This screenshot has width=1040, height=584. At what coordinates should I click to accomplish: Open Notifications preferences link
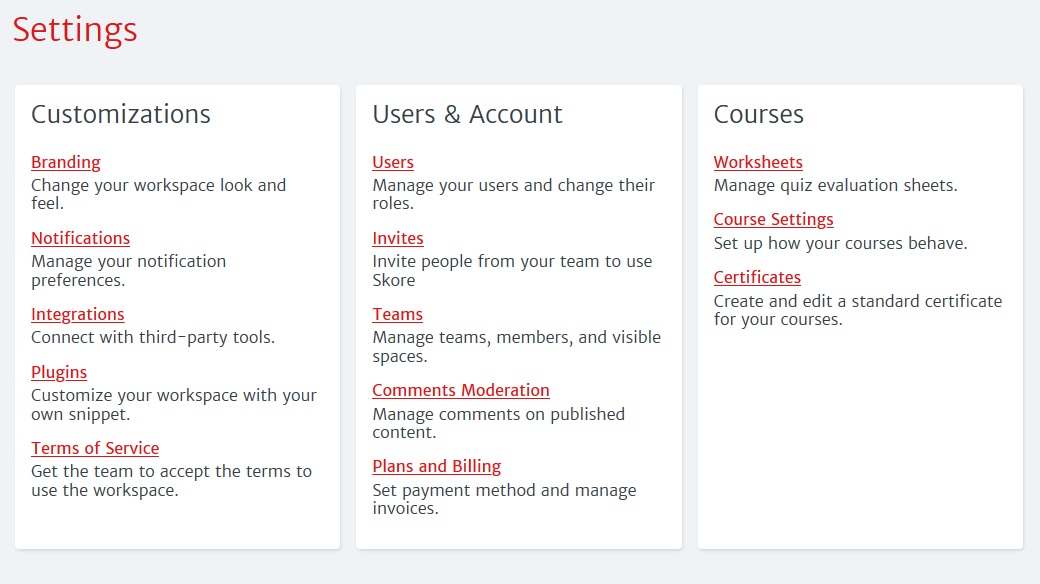point(80,238)
